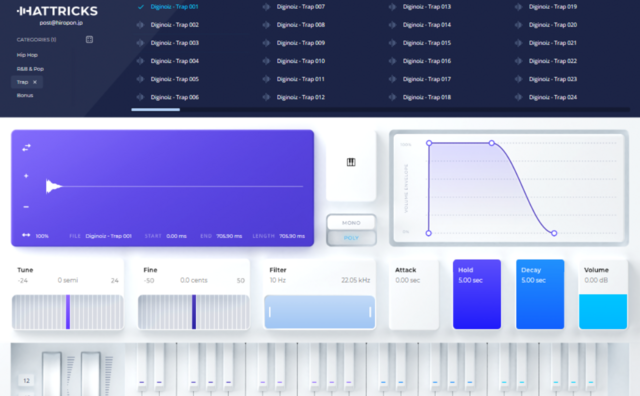Switch voice mode to POLY
Viewport: 640px width, 396px height.
(x=351, y=238)
